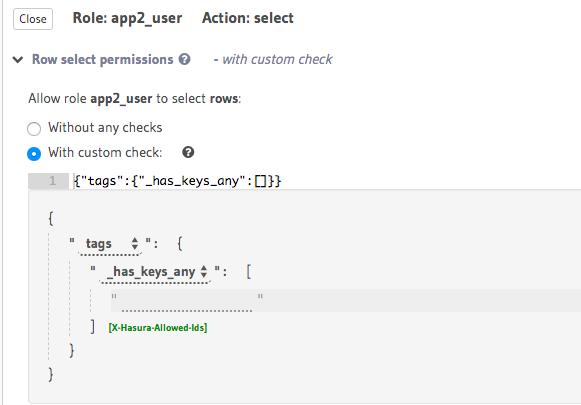Open the tags column dropdown arrows
Image resolution: width=581 pixels, height=405 pixels.
tap(135, 243)
